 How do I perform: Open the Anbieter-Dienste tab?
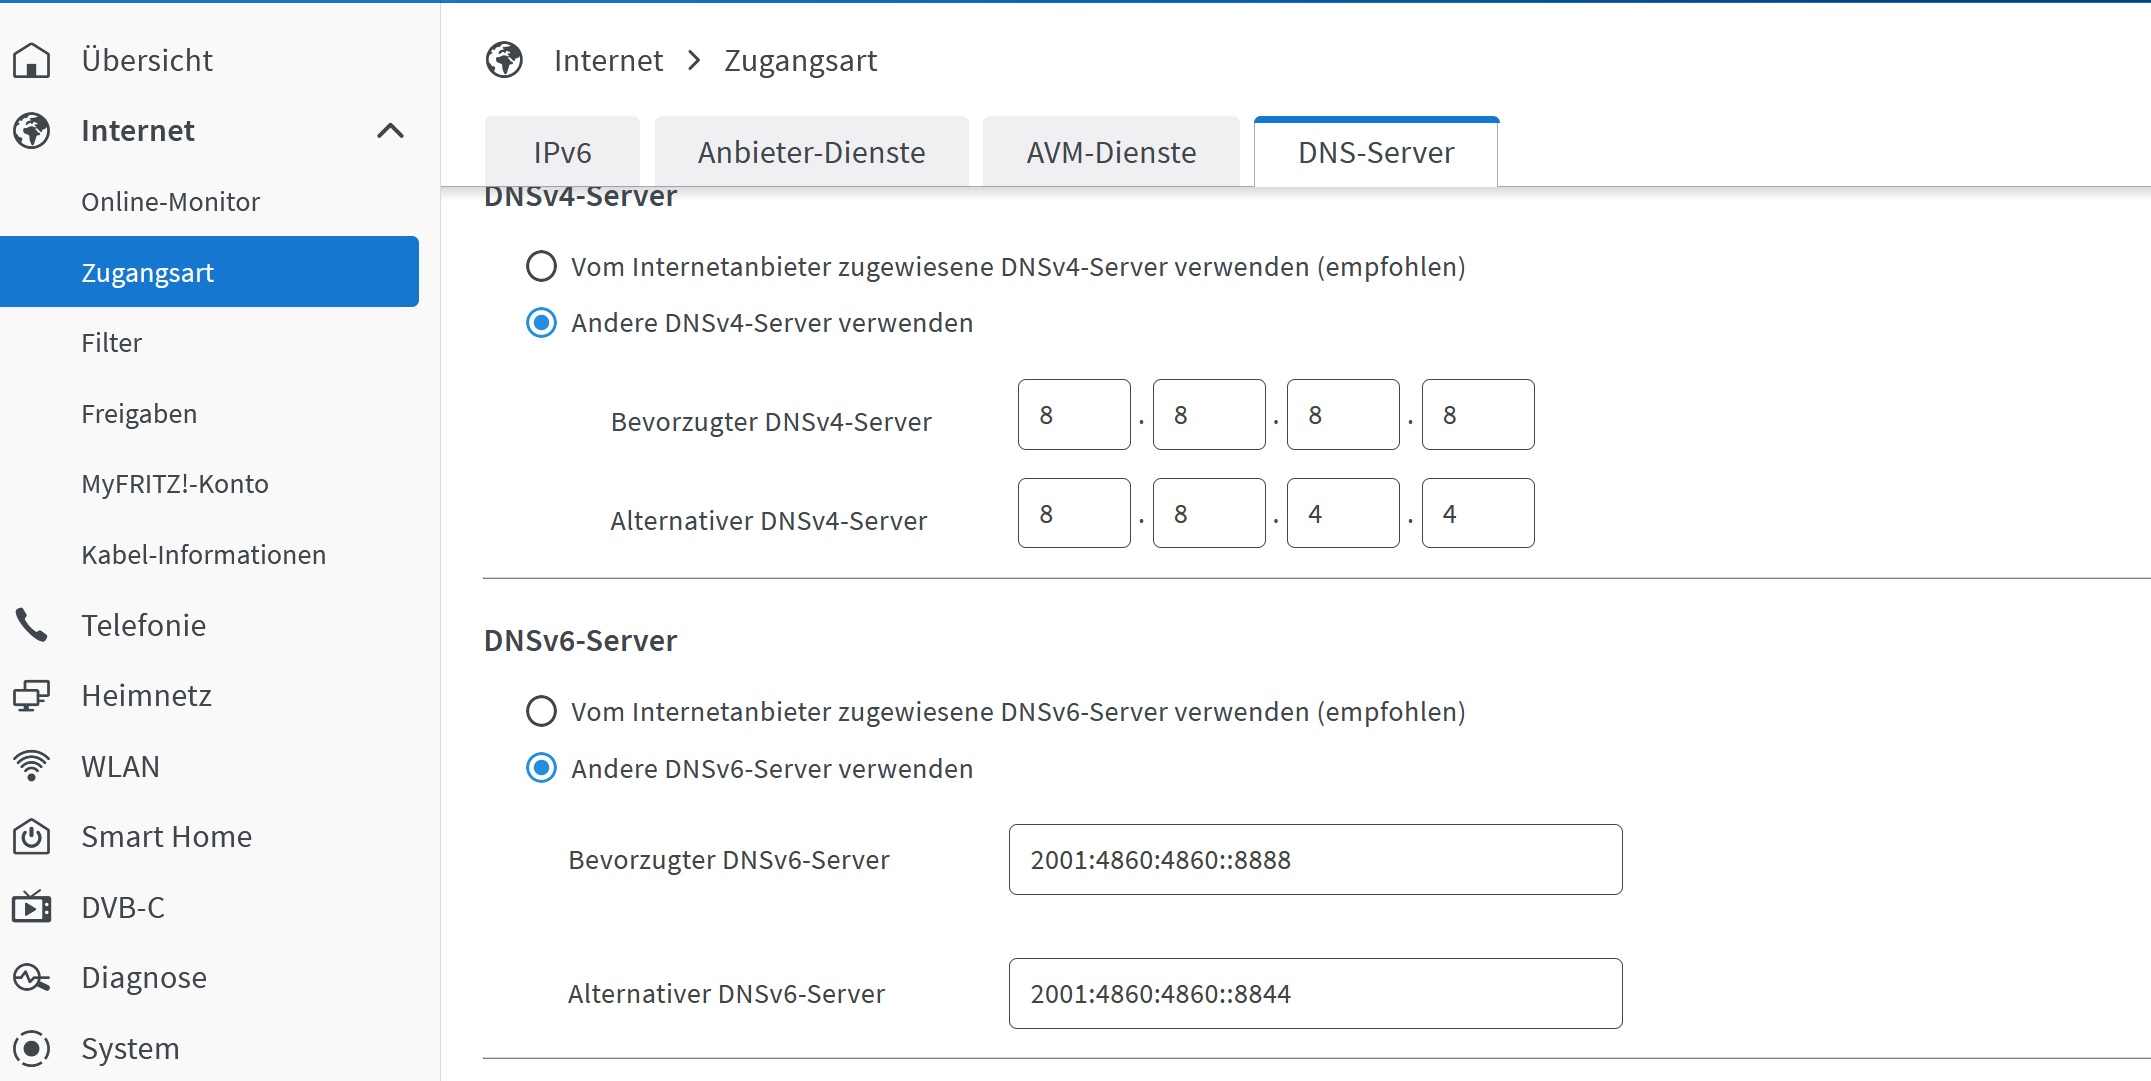(x=811, y=151)
